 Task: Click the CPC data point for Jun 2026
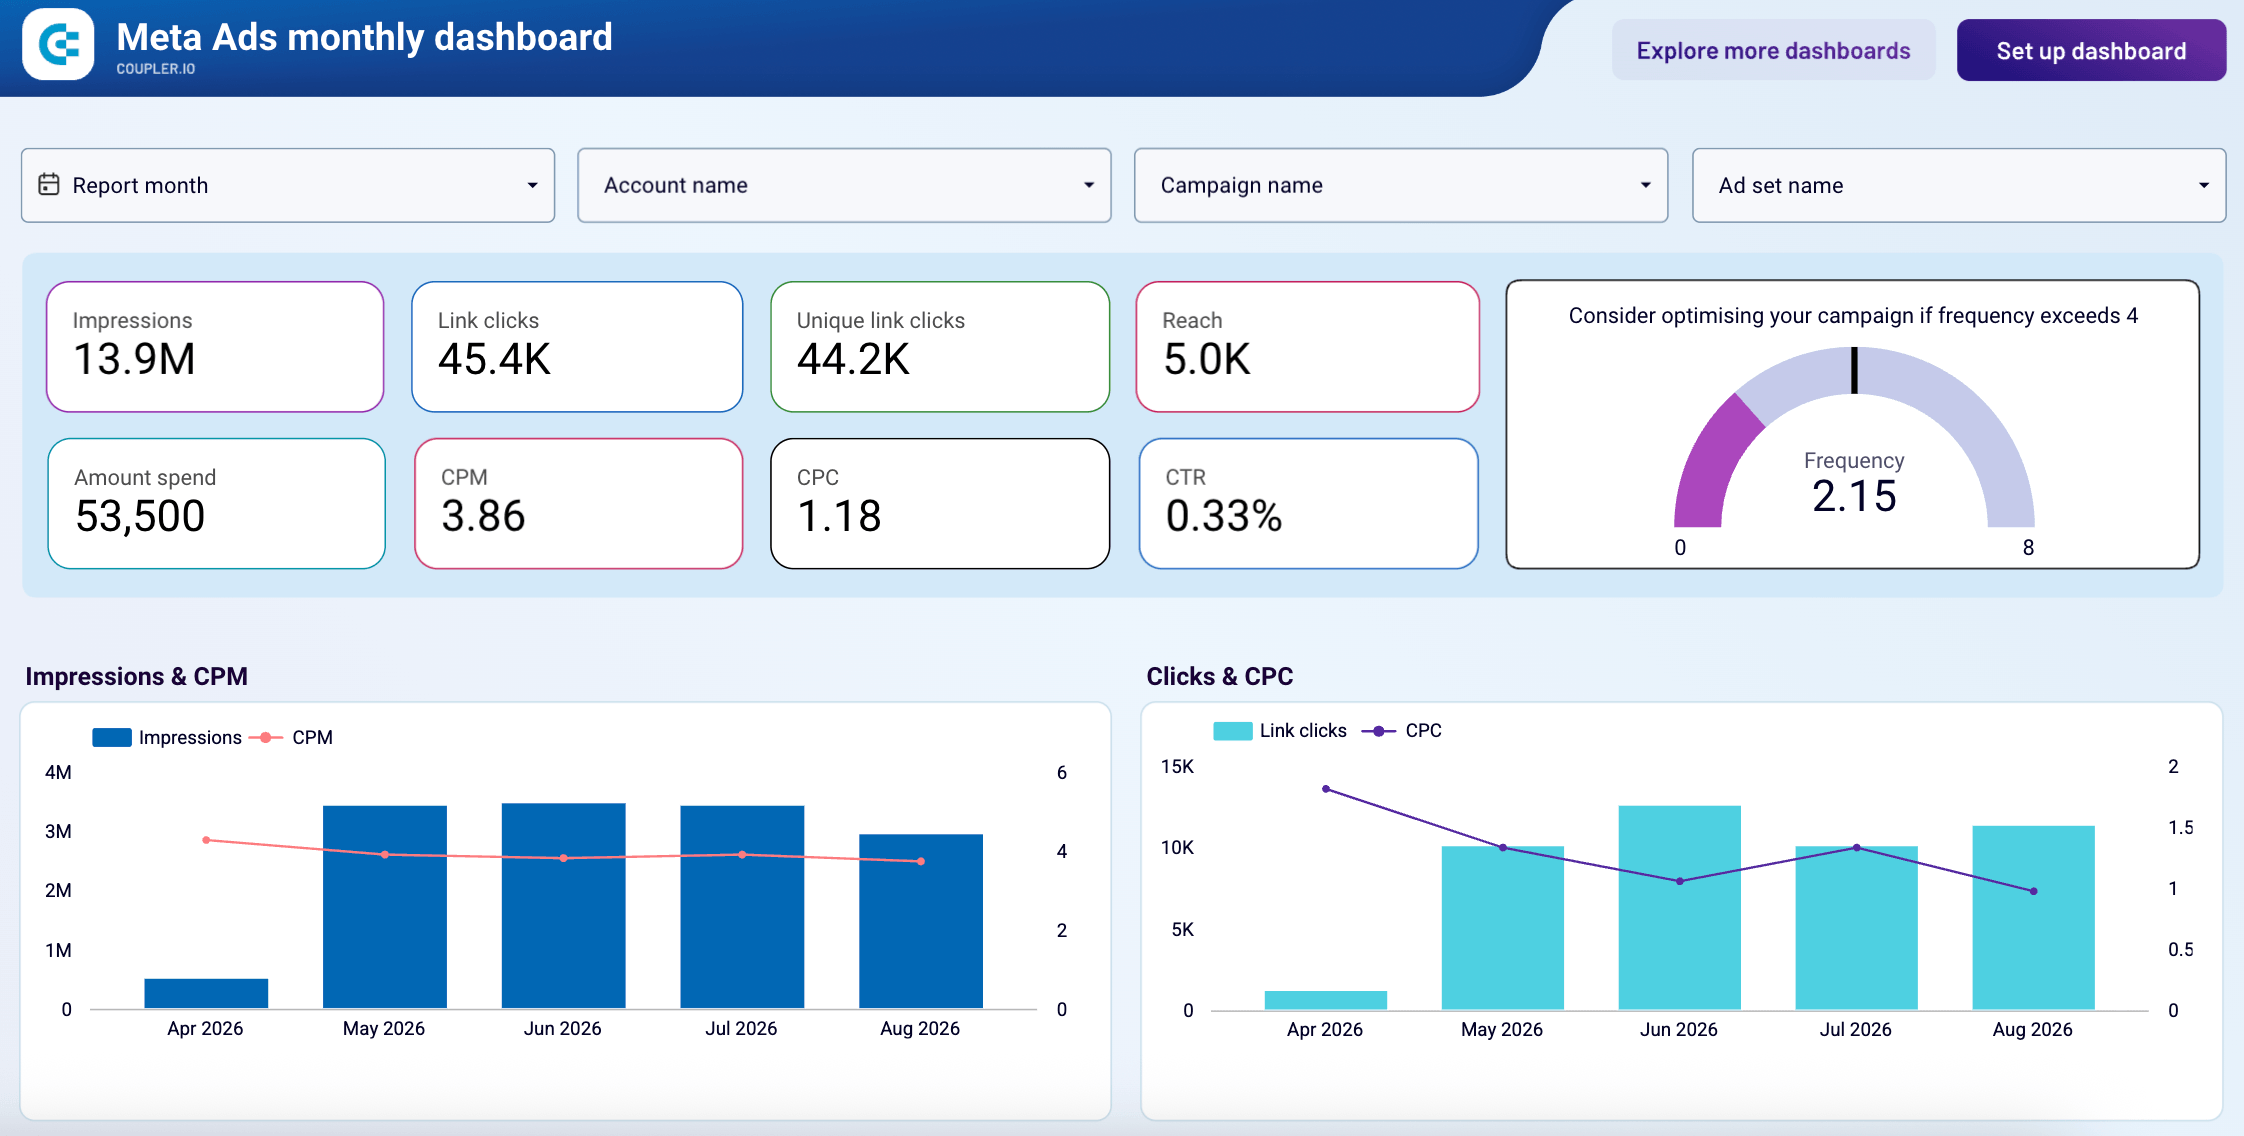point(1680,881)
